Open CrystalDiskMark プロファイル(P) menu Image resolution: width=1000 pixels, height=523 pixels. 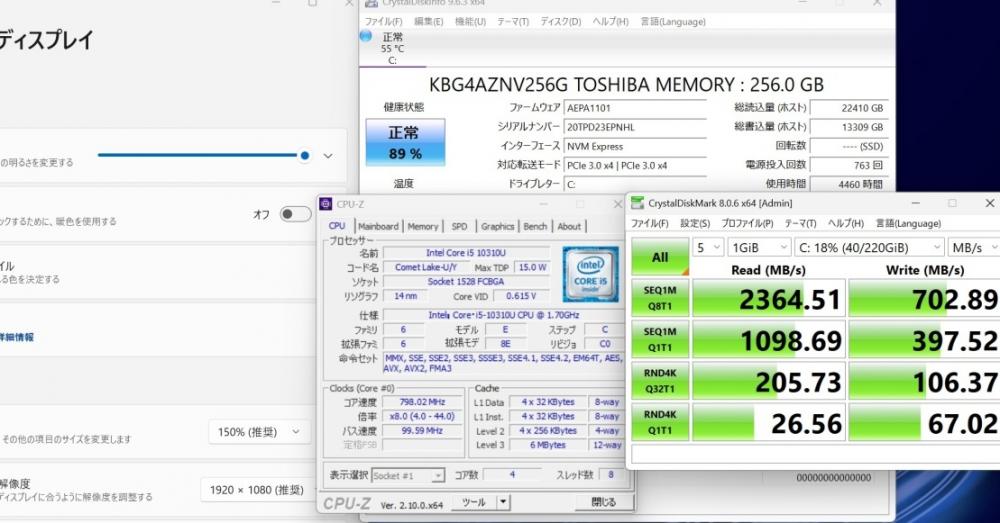point(747,223)
